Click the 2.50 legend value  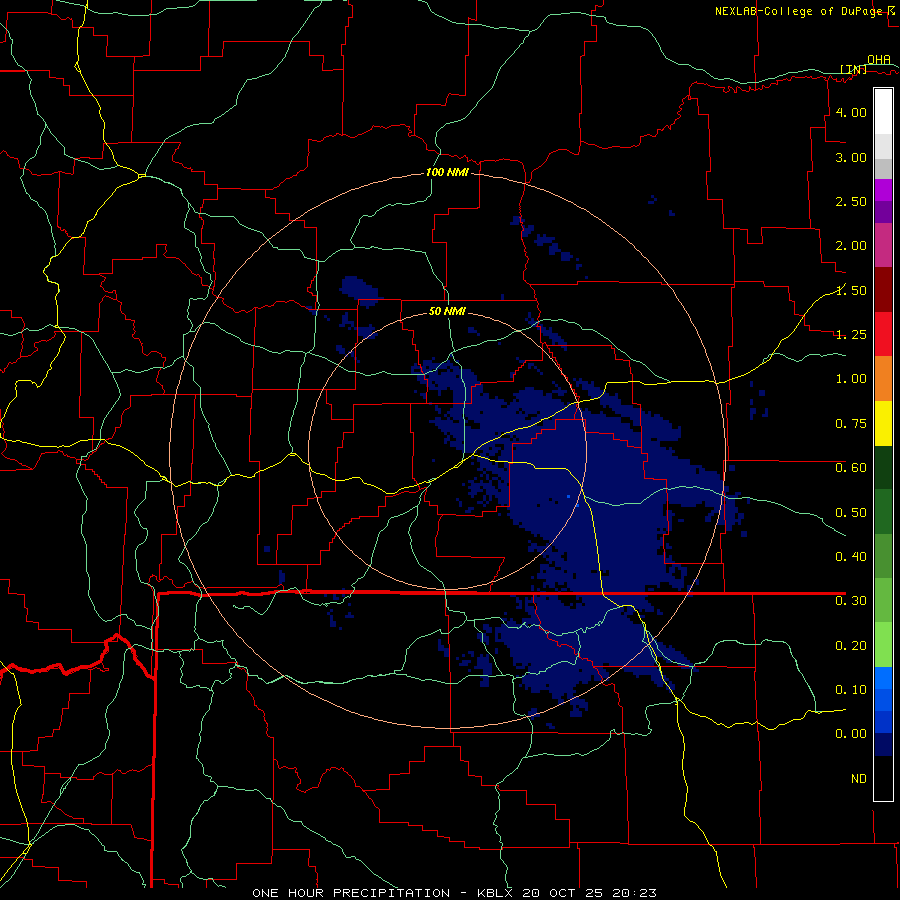[x=851, y=201]
